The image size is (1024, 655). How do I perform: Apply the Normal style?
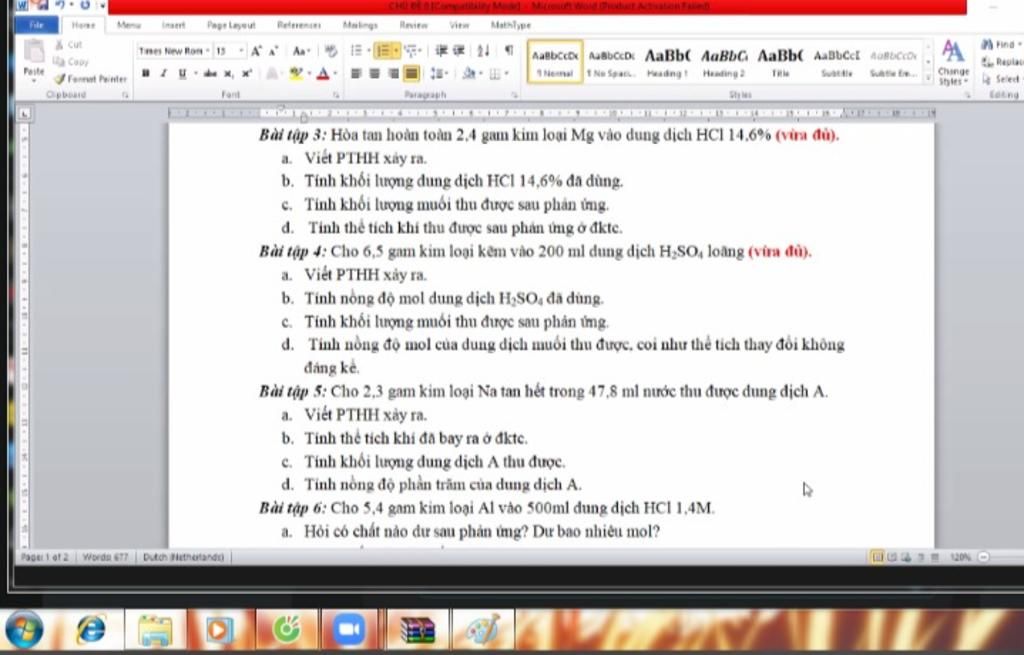coord(554,63)
